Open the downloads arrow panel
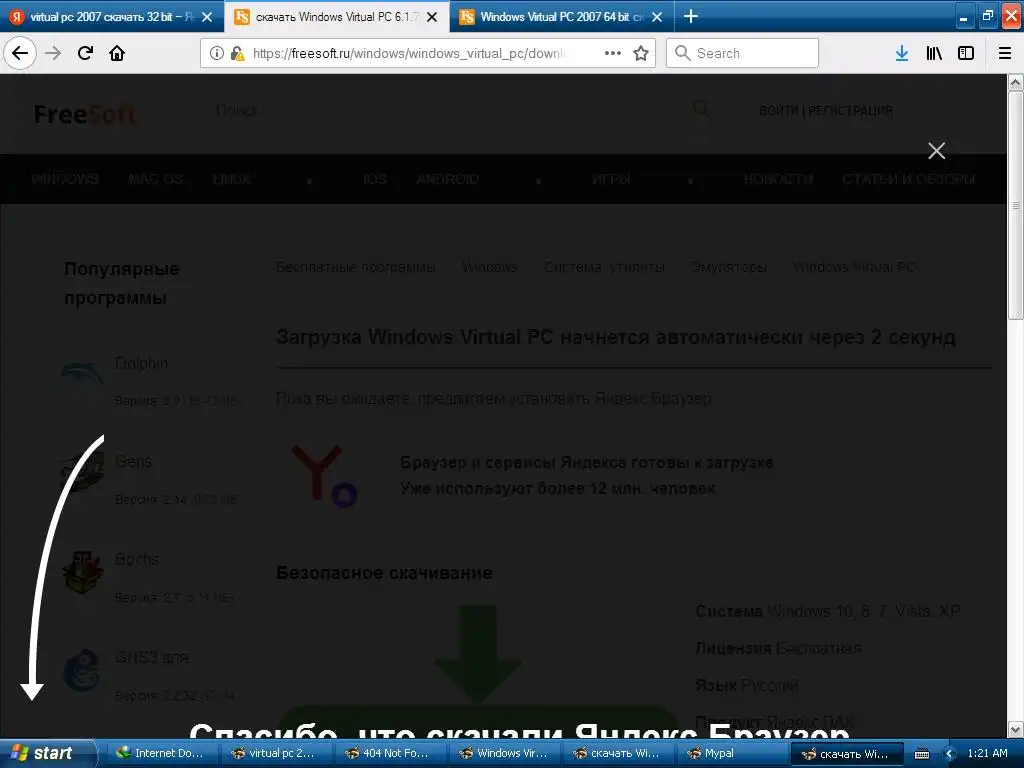The image size is (1024, 768). click(x=902, y=53)
